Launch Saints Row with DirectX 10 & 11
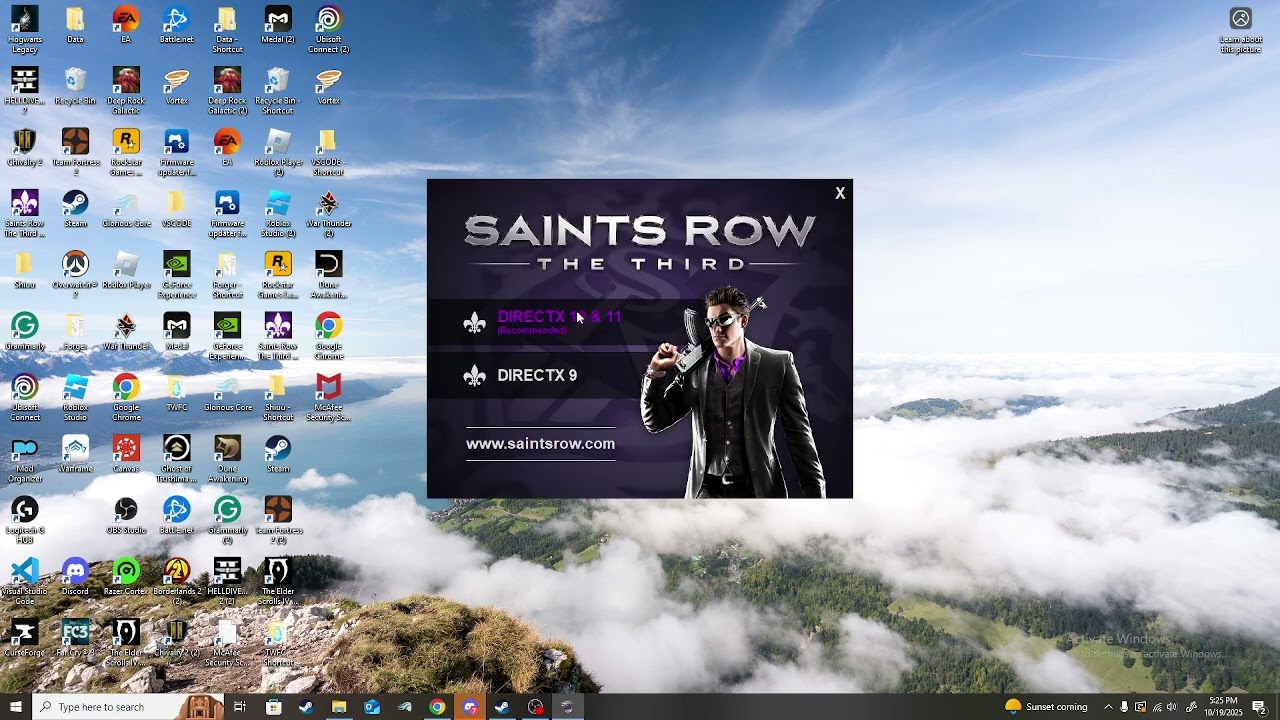The width and height of the screenshot is (1280, 720). 559,321
